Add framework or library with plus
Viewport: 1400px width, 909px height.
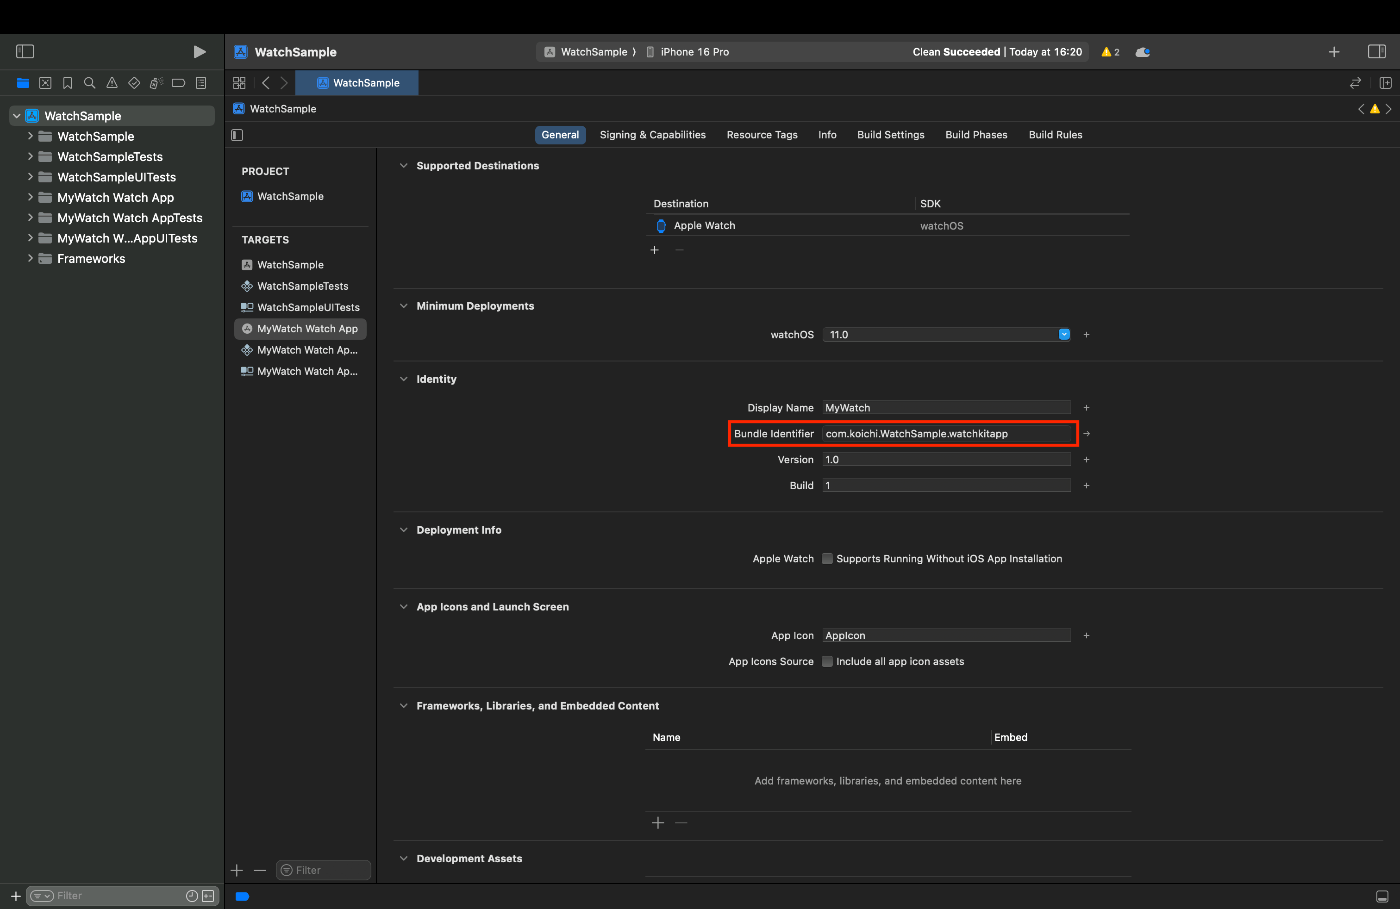pyautogui.click(x=658, y=823)
